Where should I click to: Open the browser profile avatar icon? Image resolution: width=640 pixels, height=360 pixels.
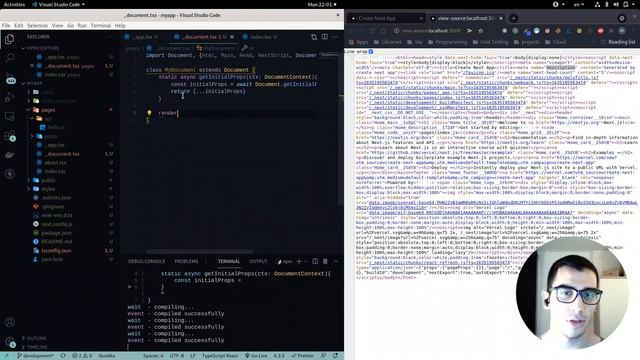tap(622, 31)
